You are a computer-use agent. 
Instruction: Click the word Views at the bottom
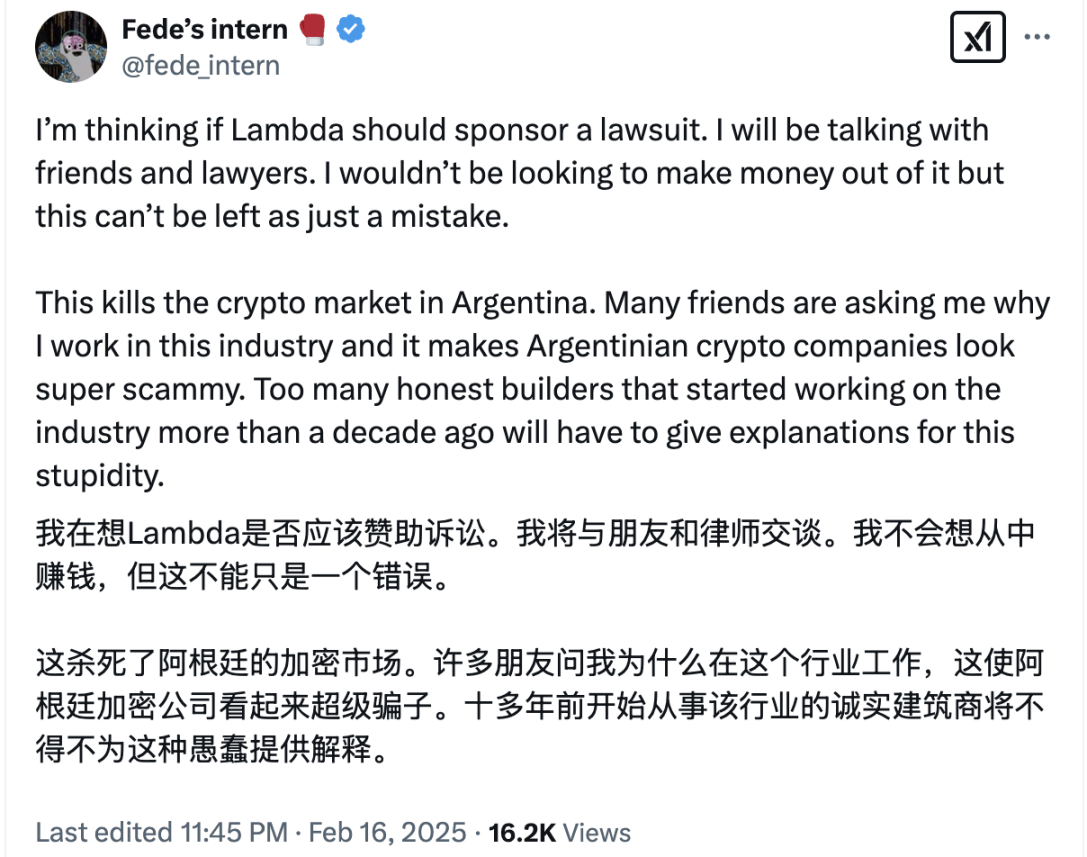[597, 832]
